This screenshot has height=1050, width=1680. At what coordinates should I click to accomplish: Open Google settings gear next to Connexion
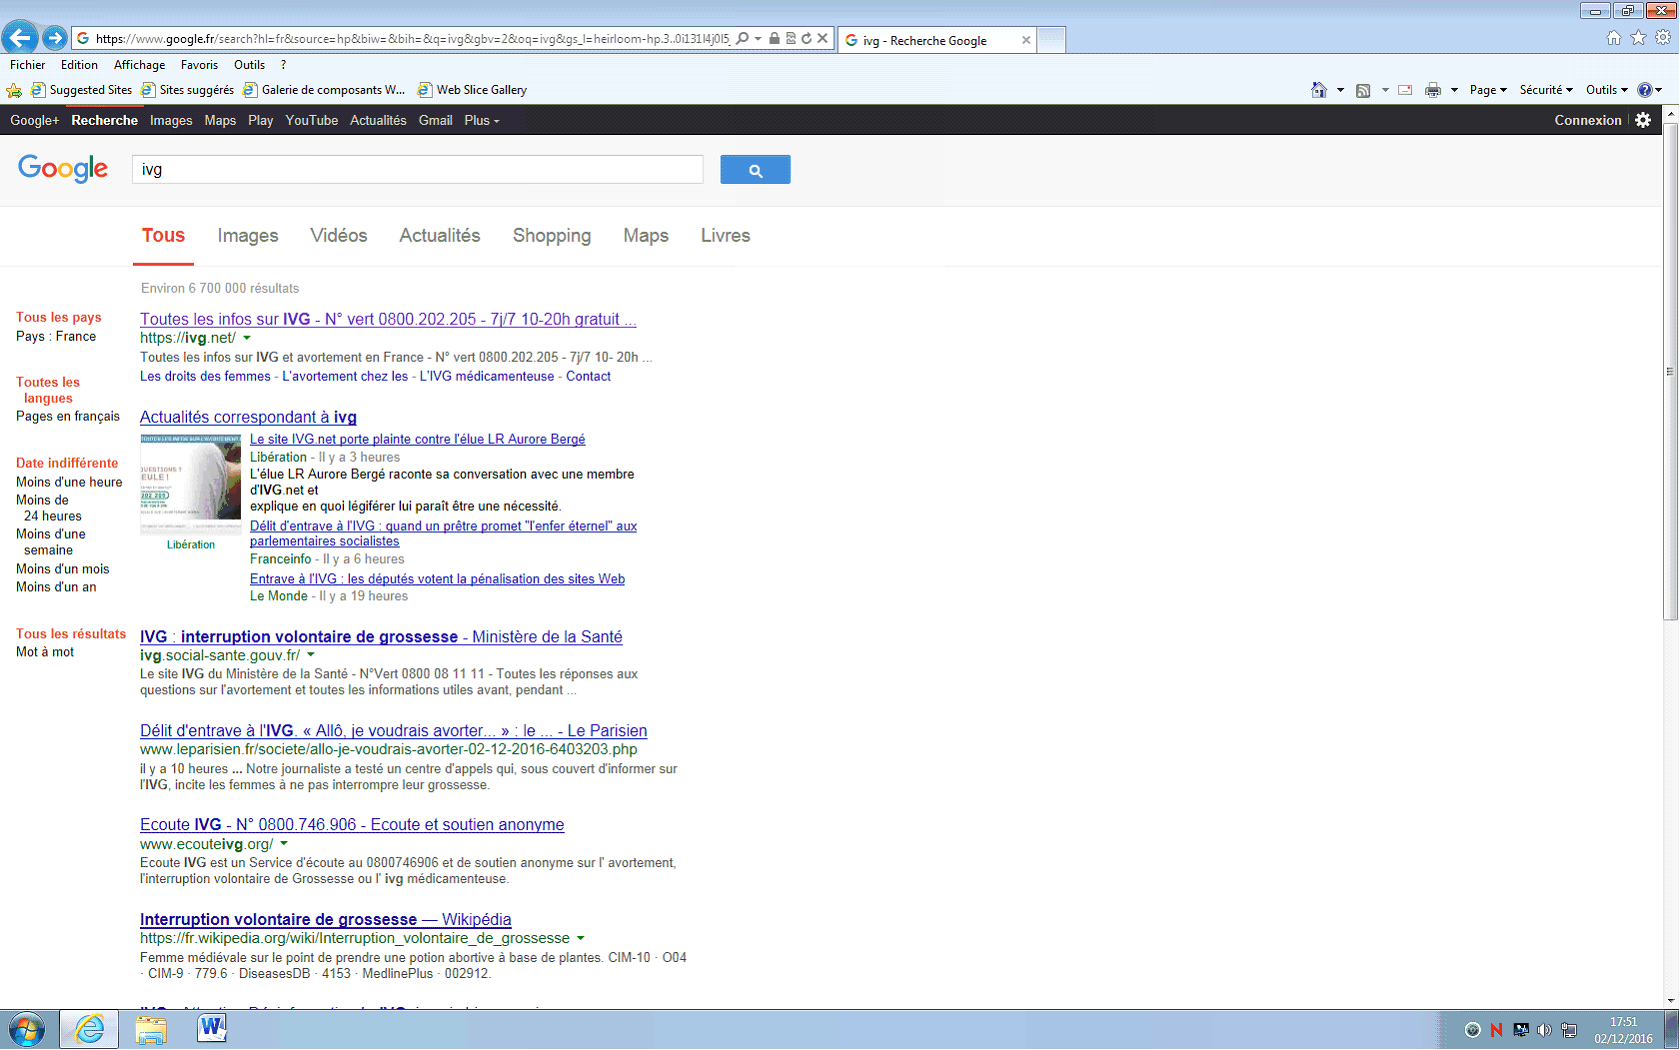[x=1643, y=120]
